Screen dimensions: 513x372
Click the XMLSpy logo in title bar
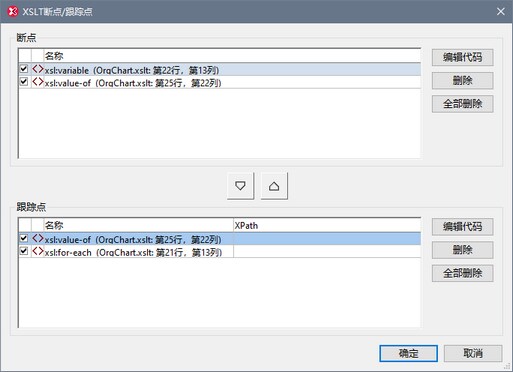point(13,11)
